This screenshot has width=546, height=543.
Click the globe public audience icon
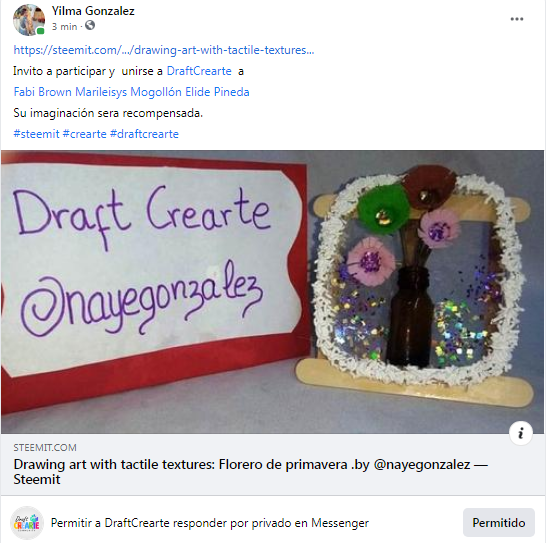[90, 25]
